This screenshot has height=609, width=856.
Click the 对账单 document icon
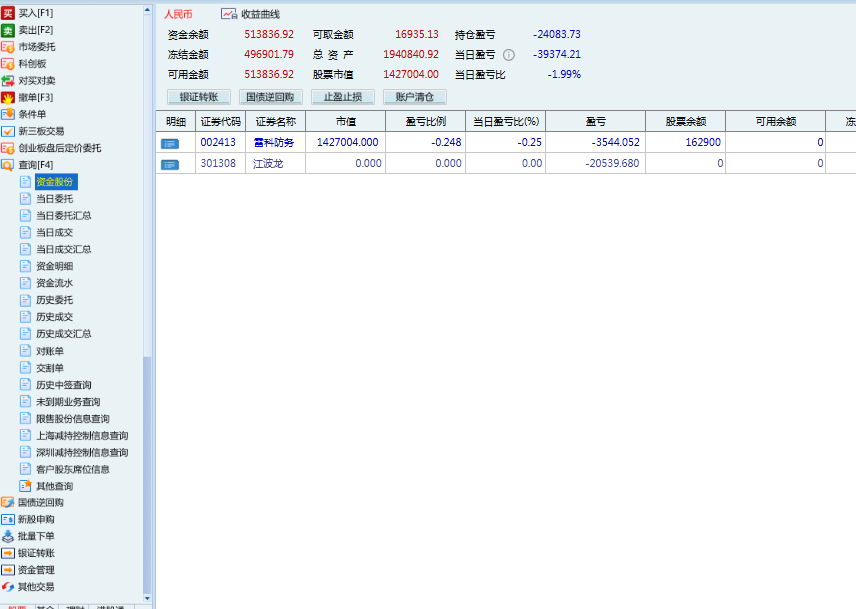pos(25,350)
